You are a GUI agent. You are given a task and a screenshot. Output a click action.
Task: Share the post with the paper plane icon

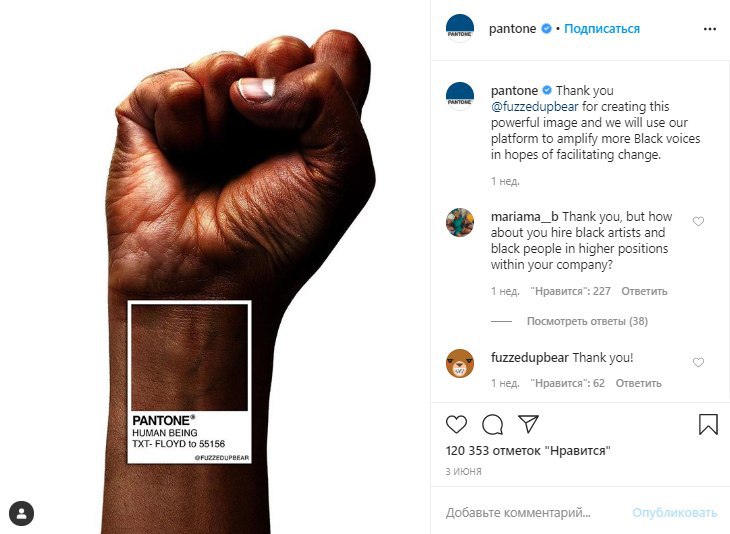(x=528, y=424)
